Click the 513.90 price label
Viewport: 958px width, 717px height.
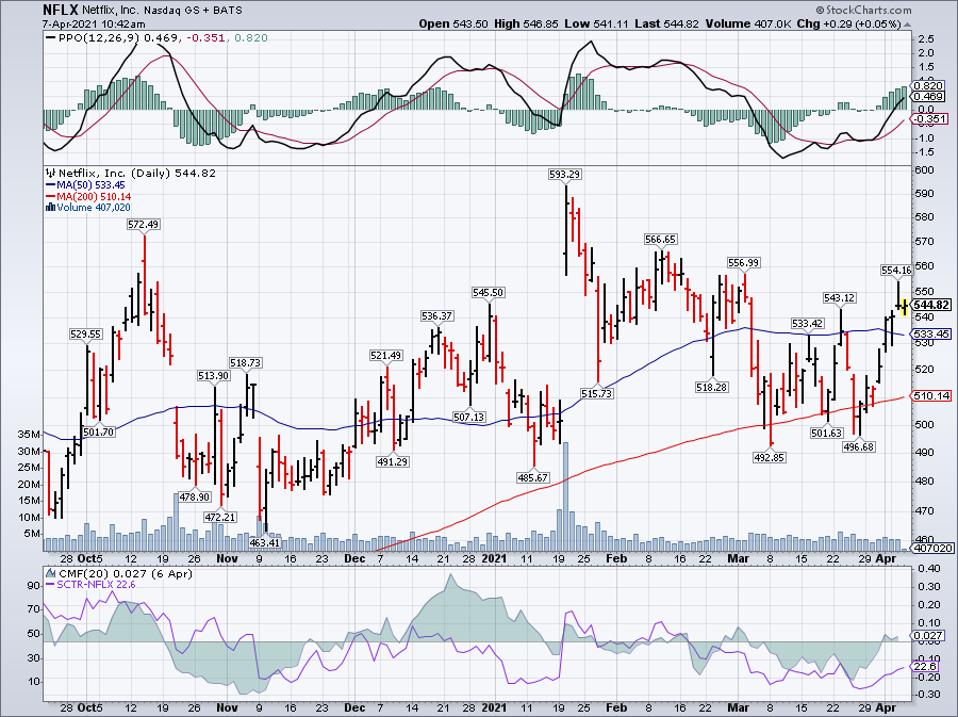[x=213, y=376]
